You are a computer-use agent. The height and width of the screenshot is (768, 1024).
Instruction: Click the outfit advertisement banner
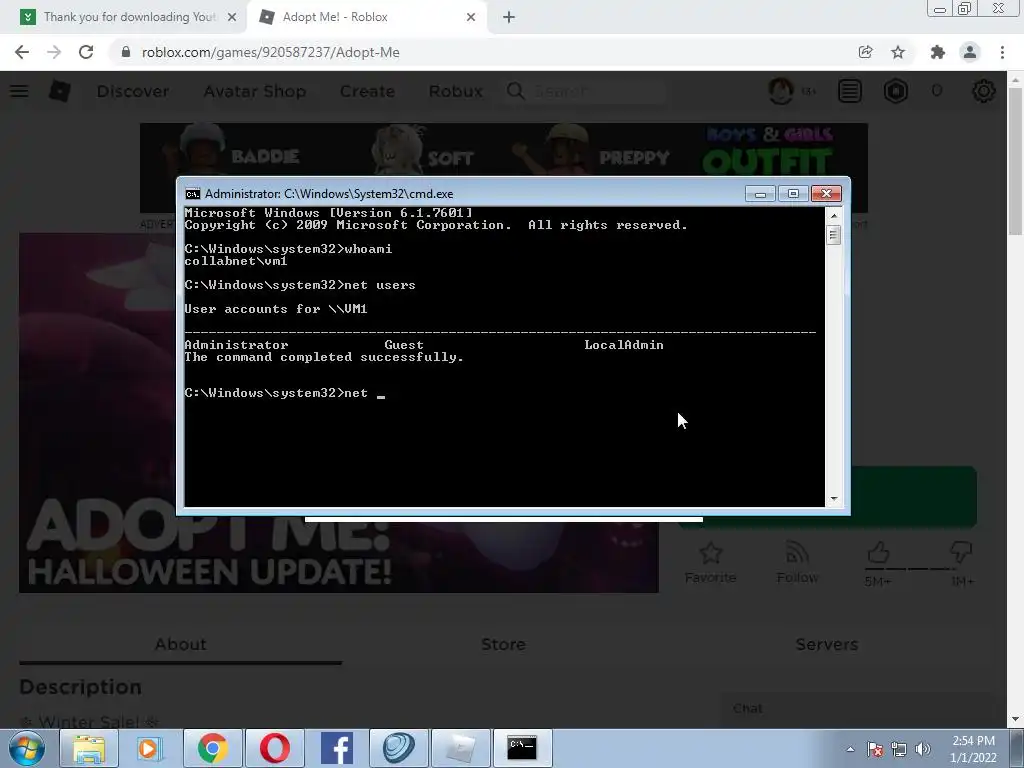(504, 167)
